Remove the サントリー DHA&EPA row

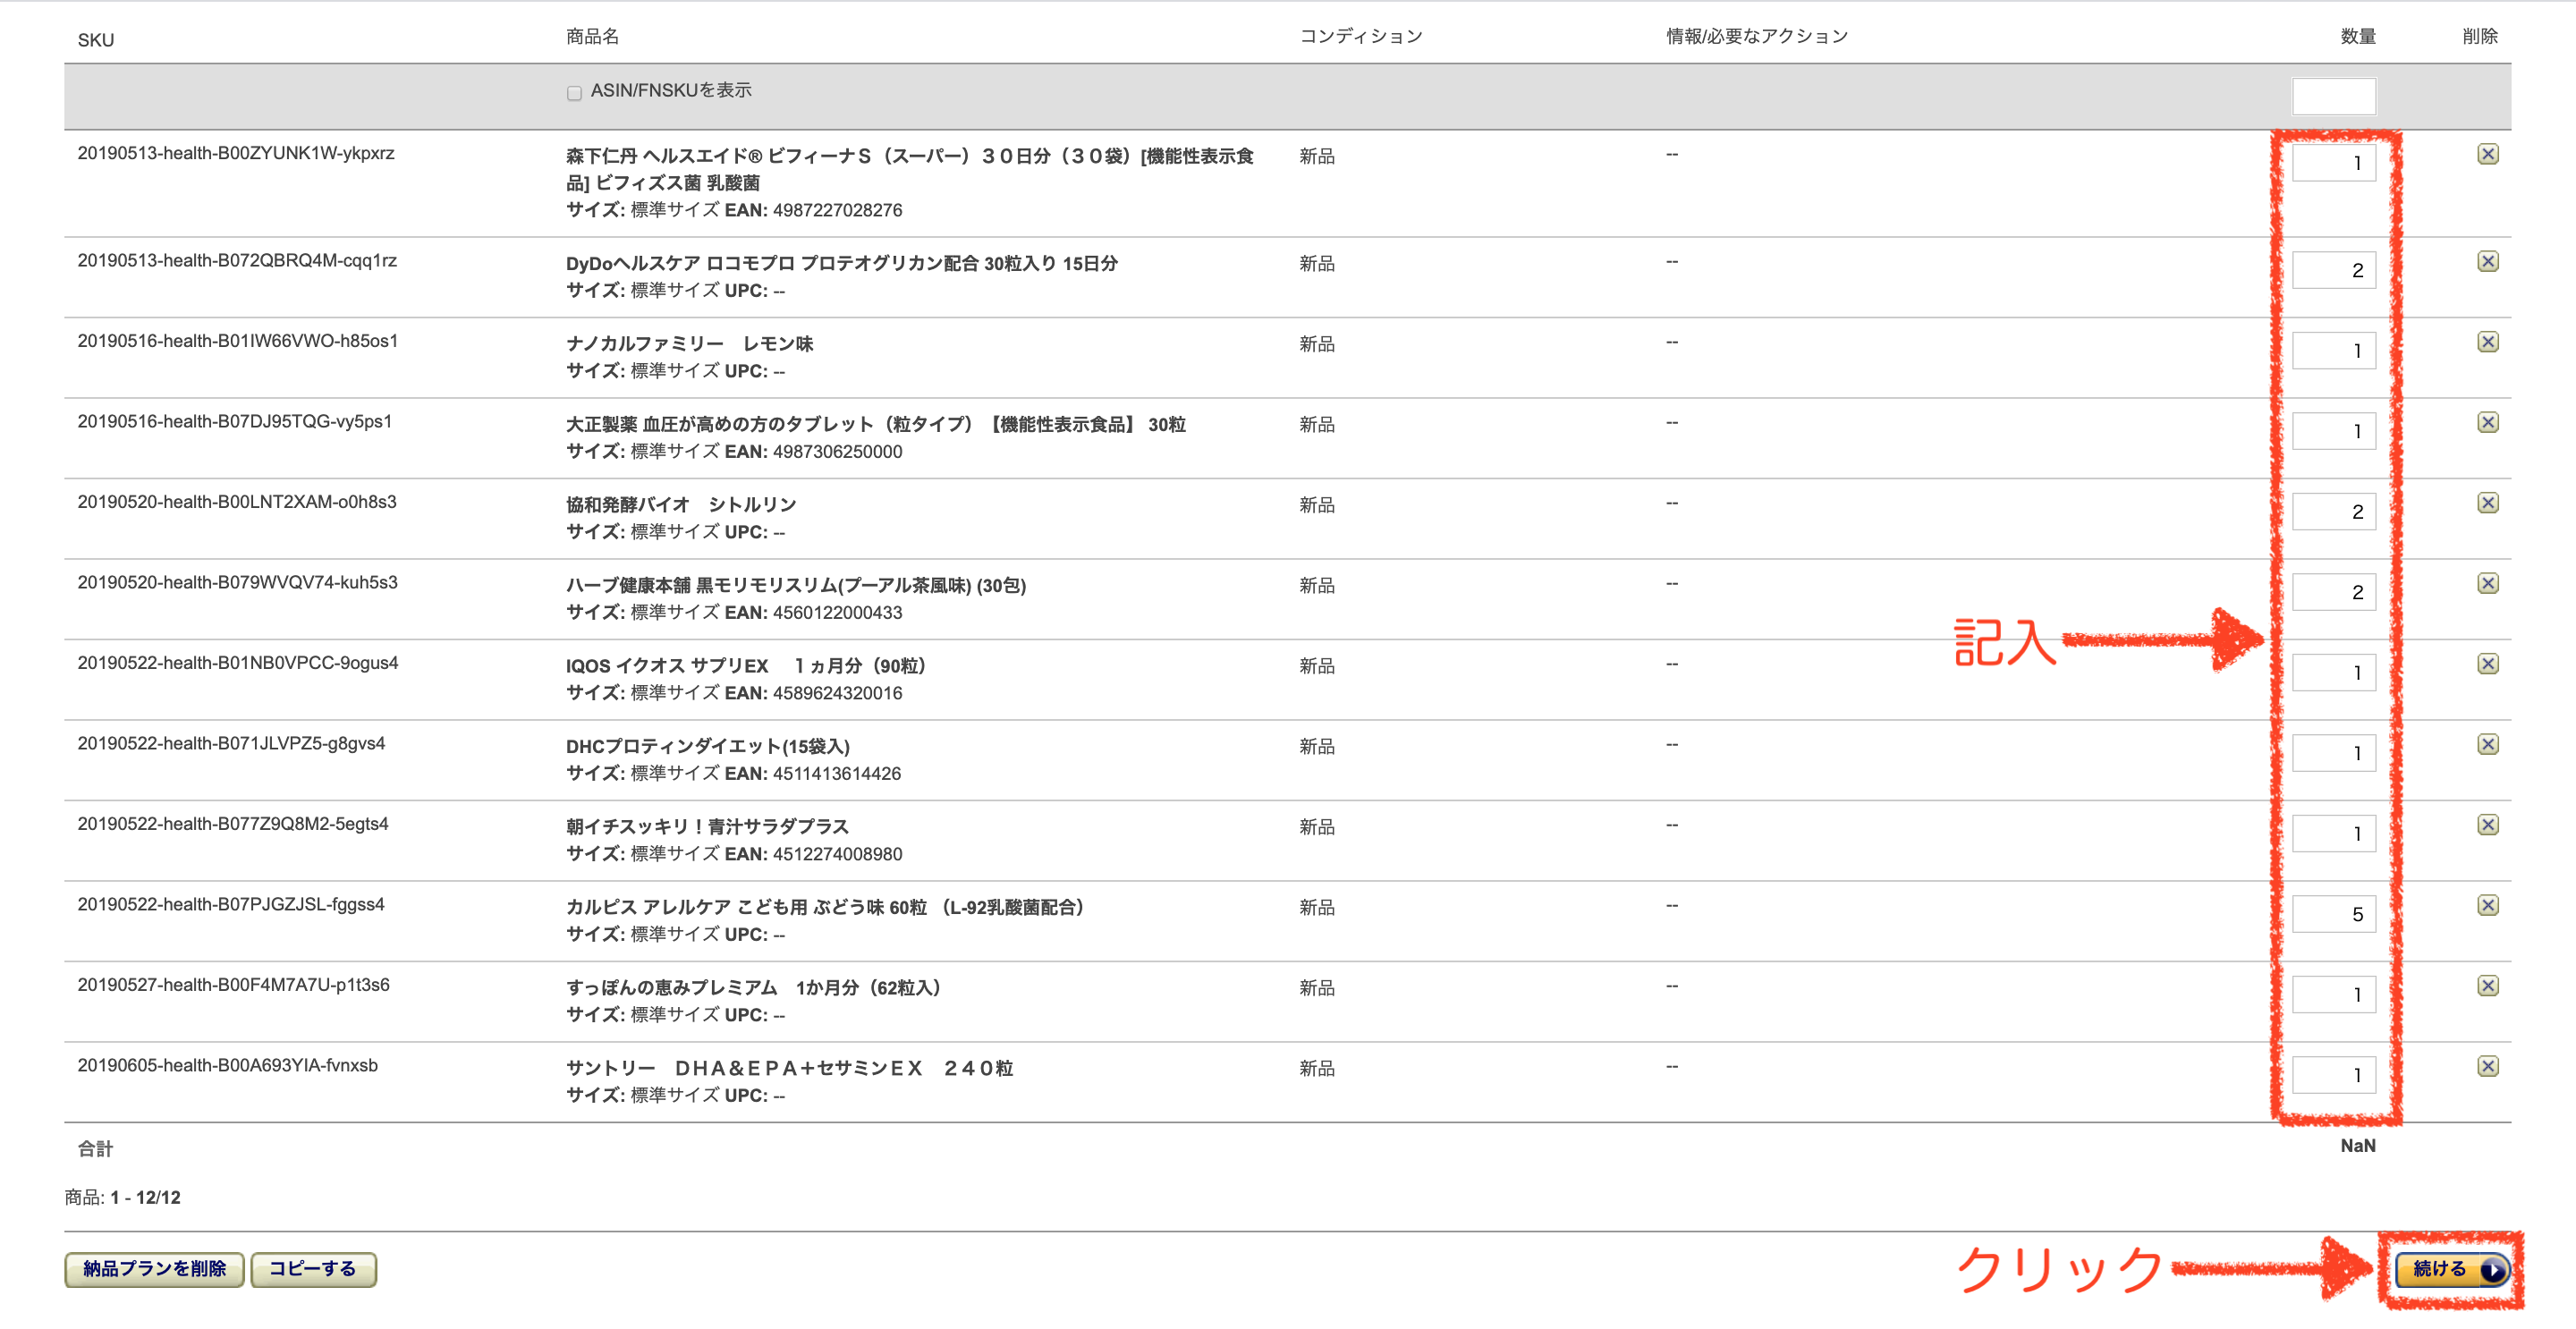point(2488,1066)
